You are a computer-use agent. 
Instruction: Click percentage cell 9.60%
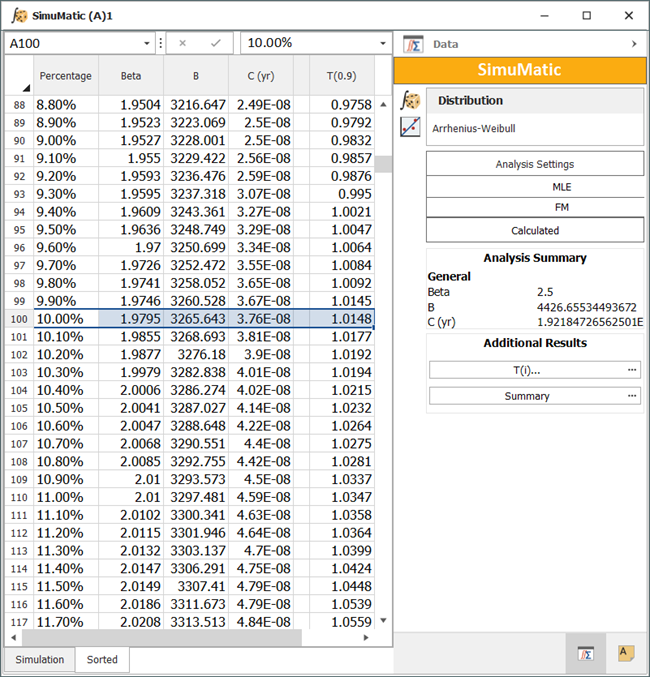pos(66,248)
